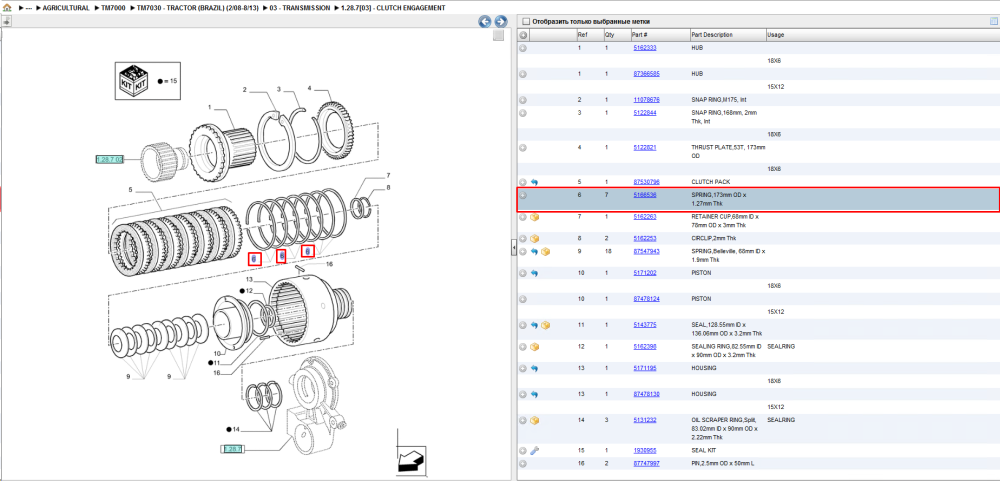Open the 03 - TRANSMISSION breadcrumb

pyautogui.click(x=300, y=8)
